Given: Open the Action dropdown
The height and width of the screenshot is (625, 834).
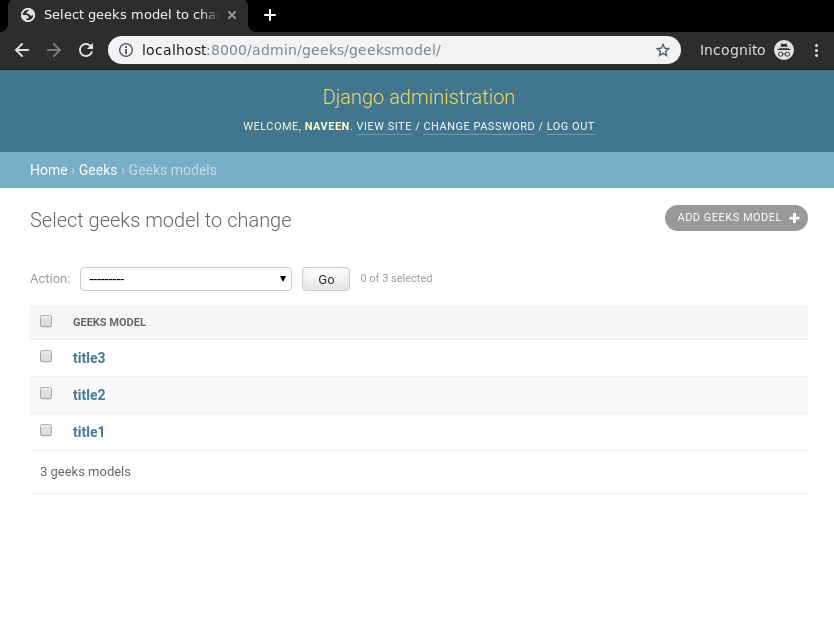Looking at the screenshot, I should tap(186, 279).
